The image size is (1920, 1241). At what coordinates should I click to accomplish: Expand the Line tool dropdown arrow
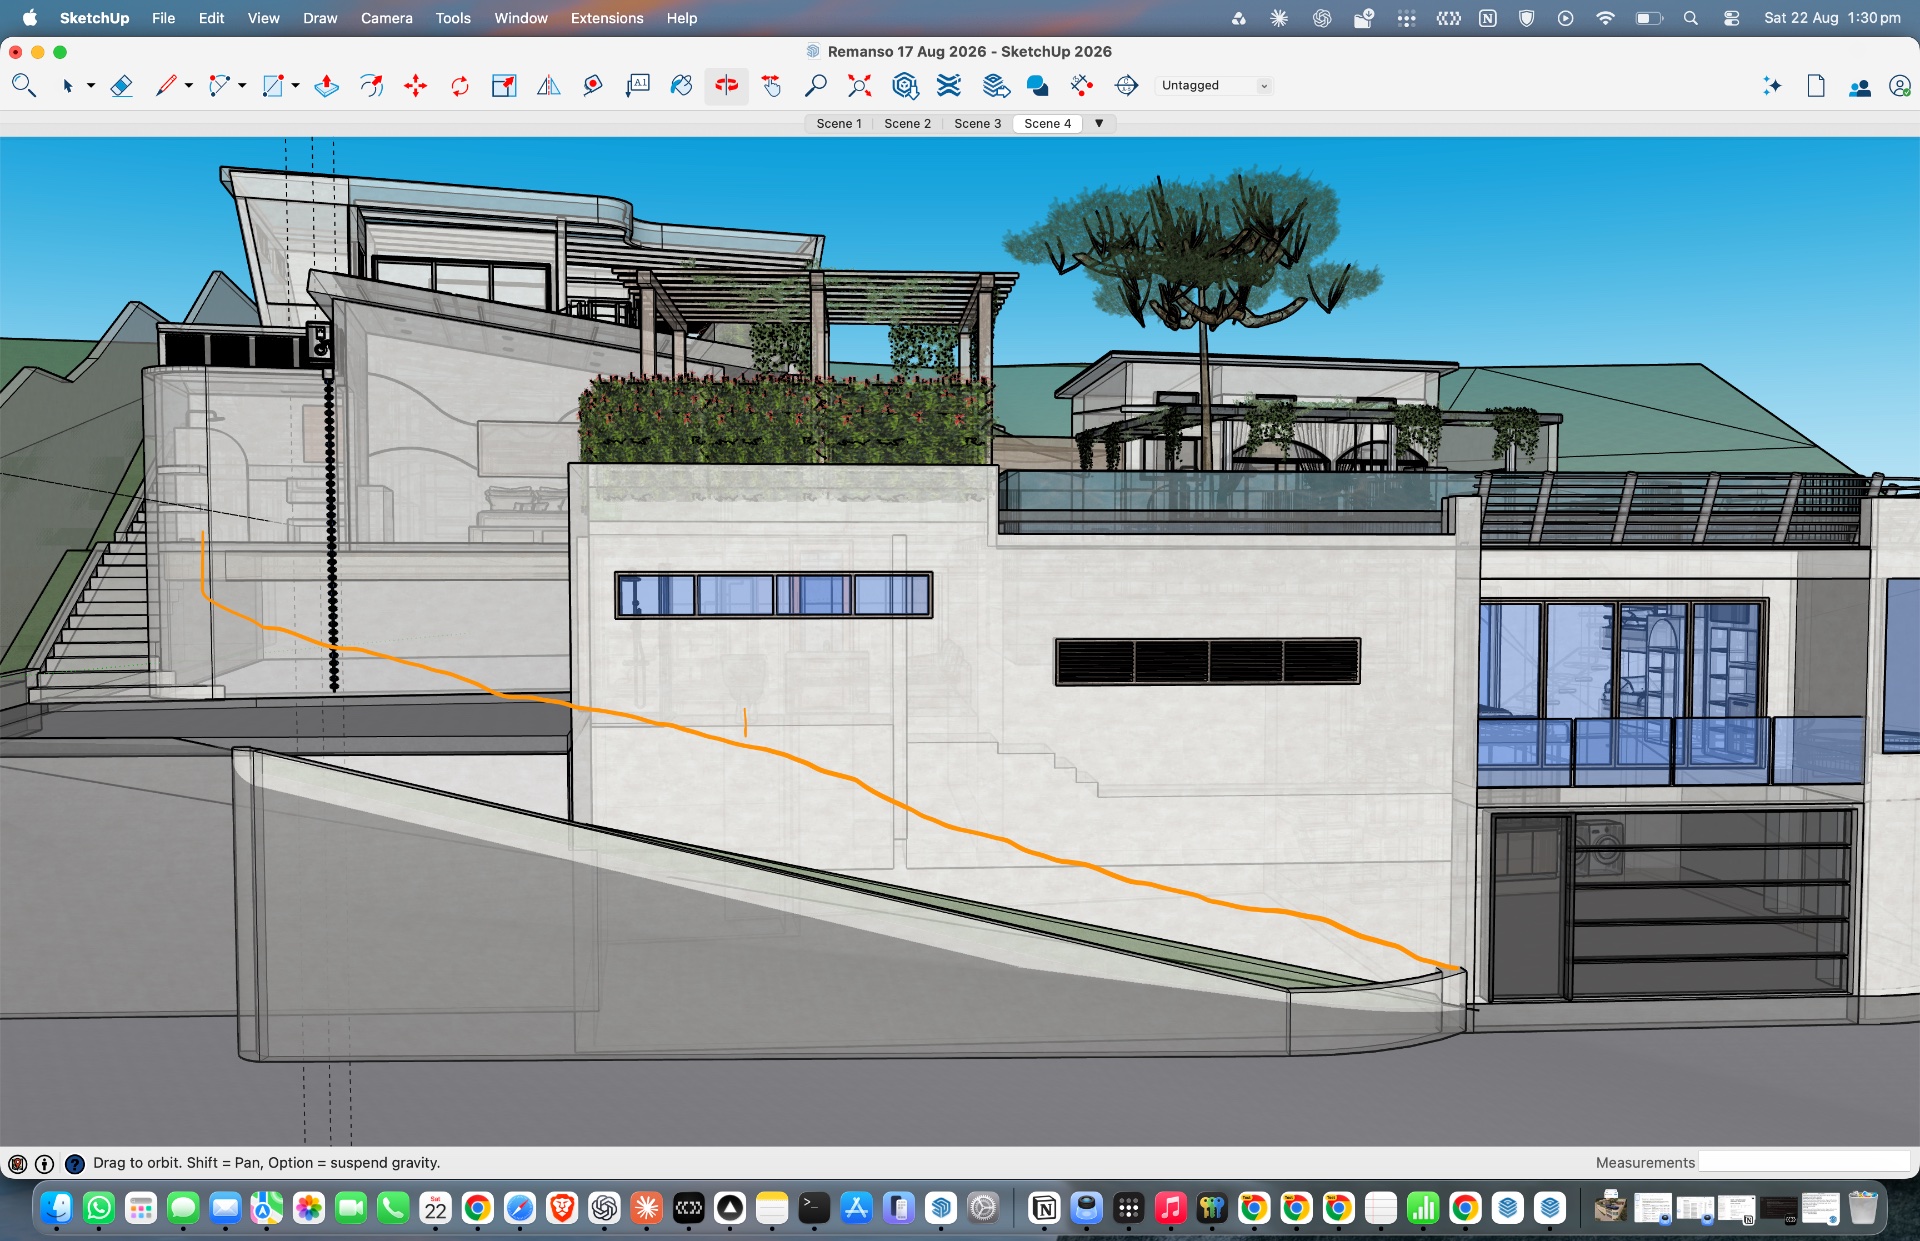[x=188, y=86]
